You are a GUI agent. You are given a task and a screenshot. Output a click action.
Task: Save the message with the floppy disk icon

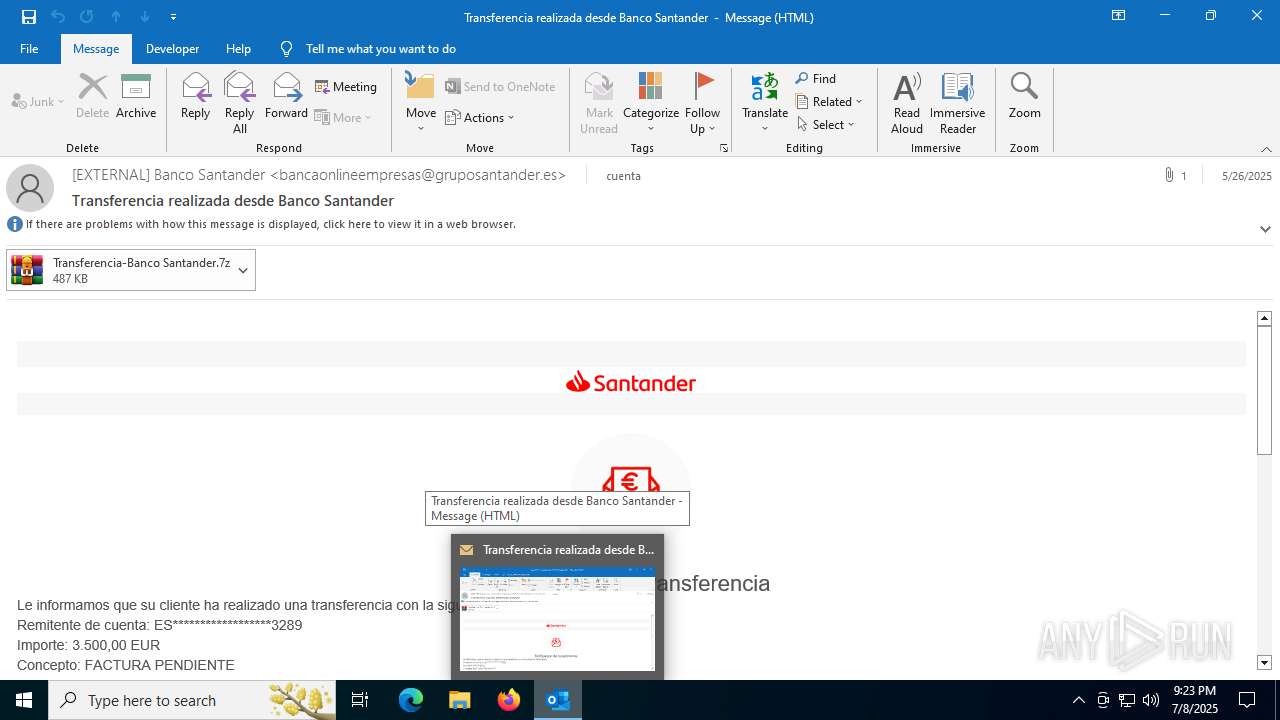pos(28,17)
